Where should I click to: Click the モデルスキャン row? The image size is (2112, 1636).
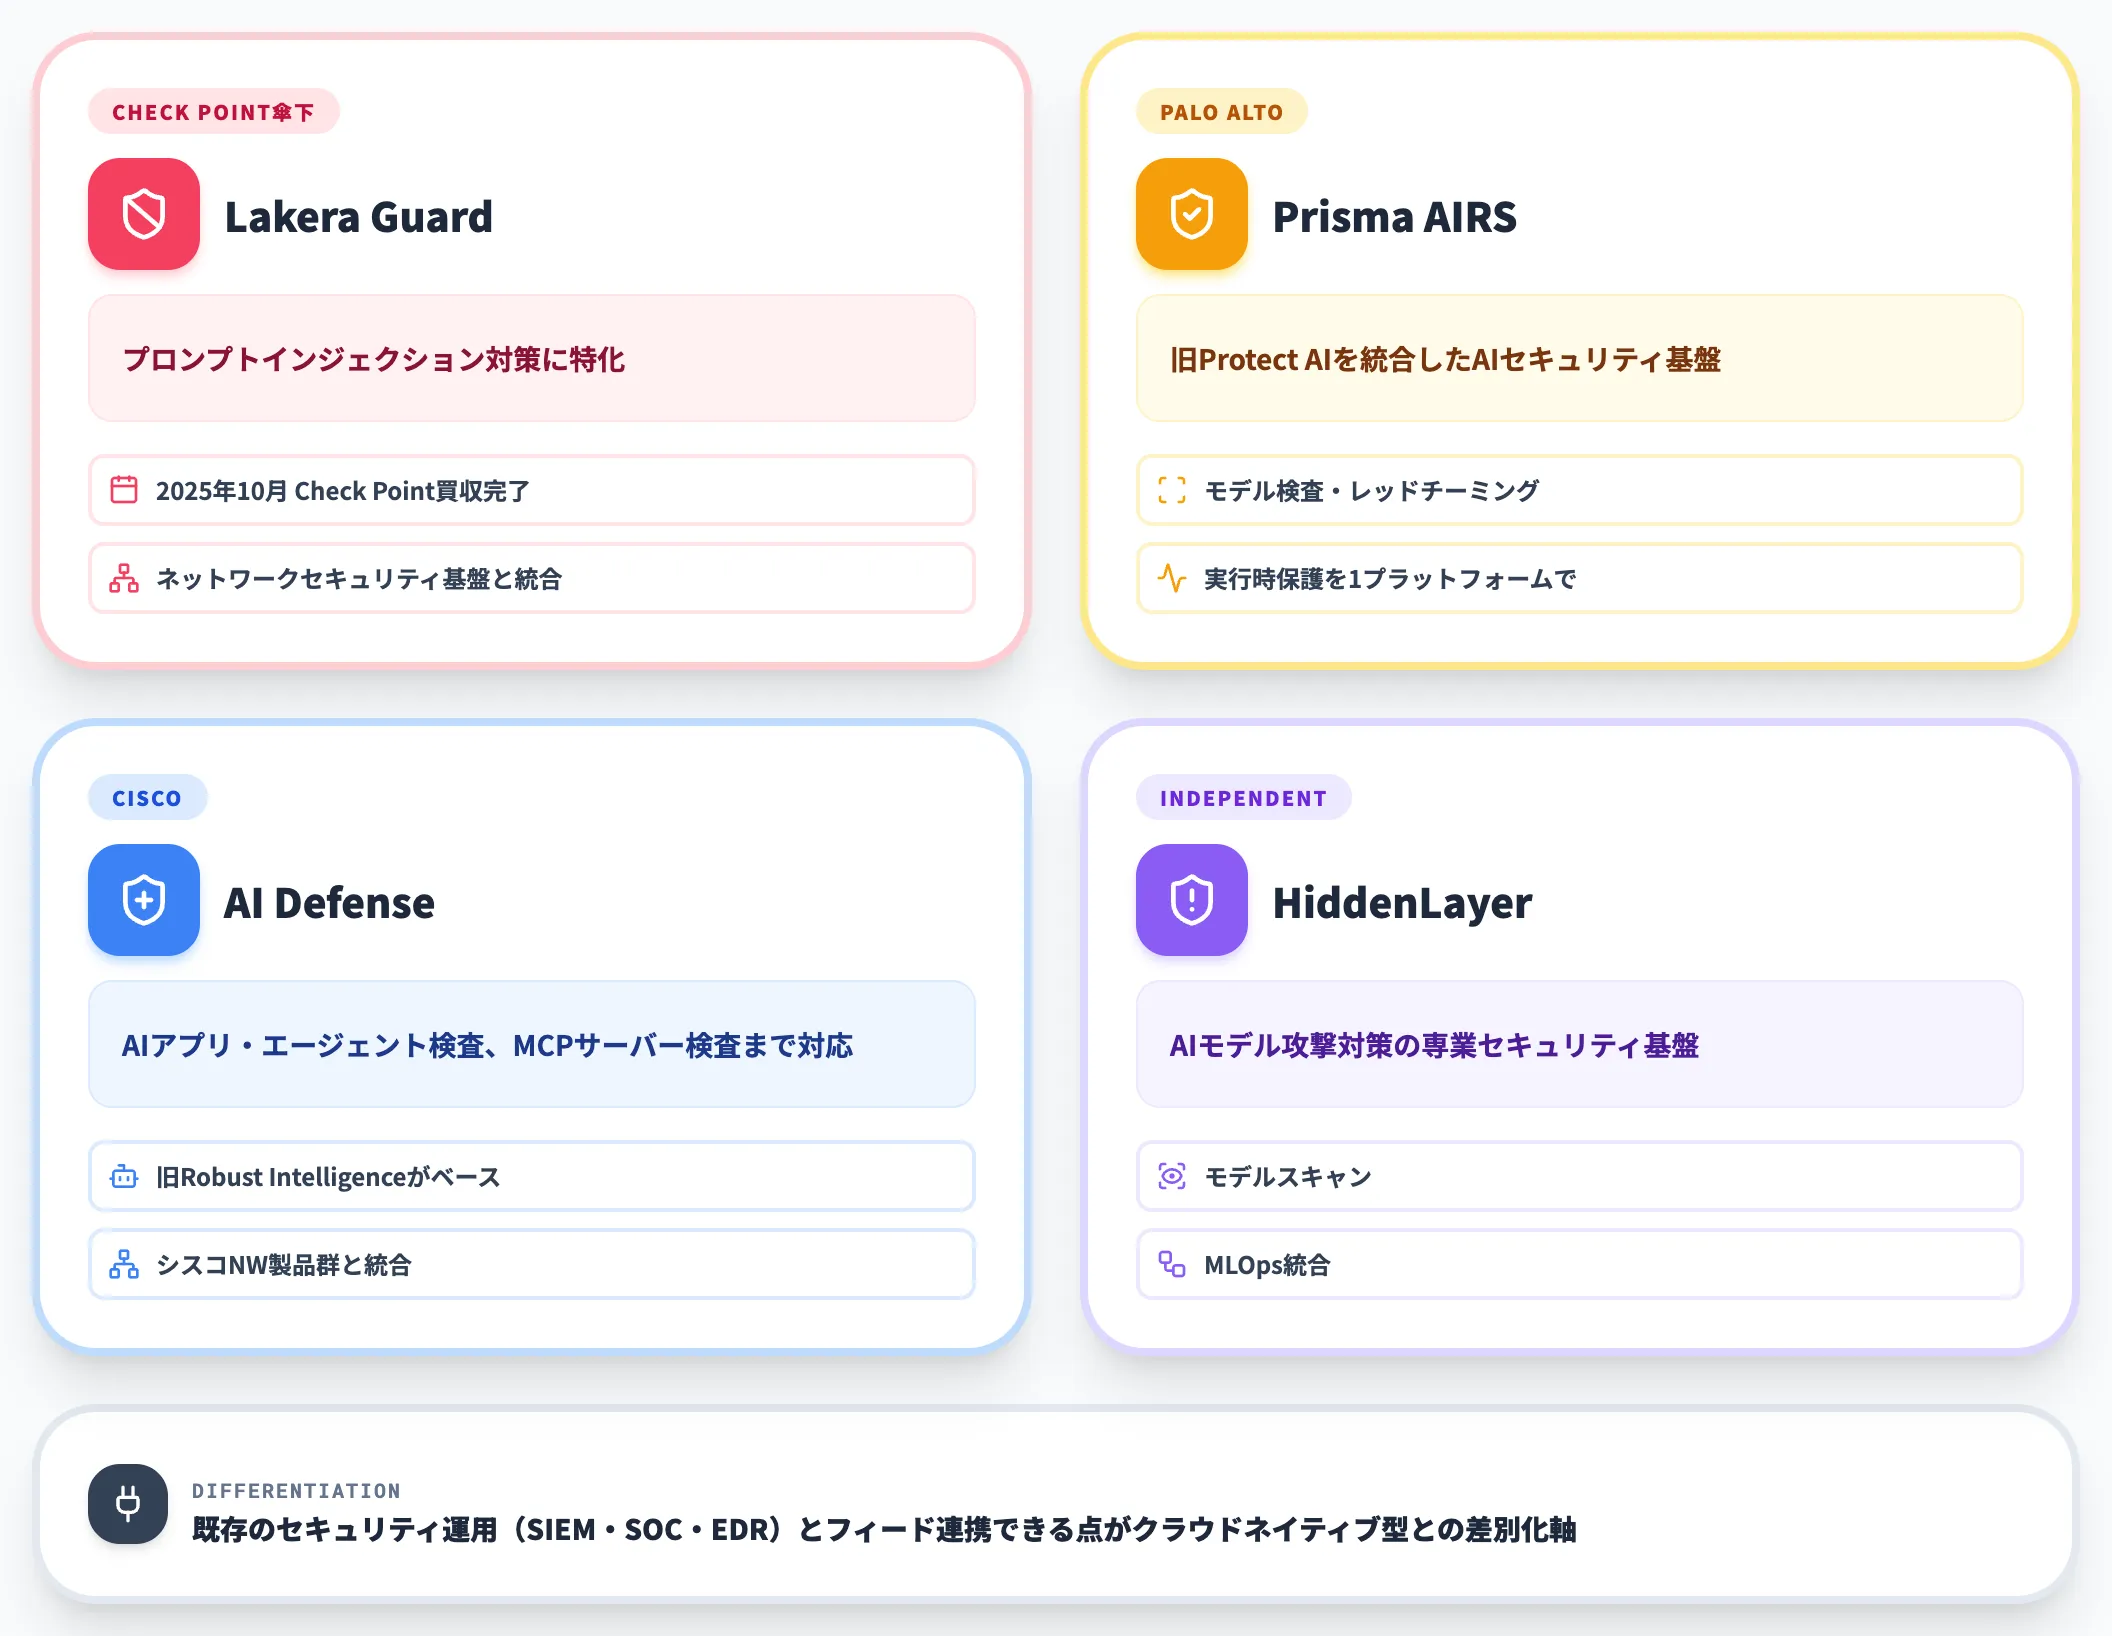(1580, 1176)
